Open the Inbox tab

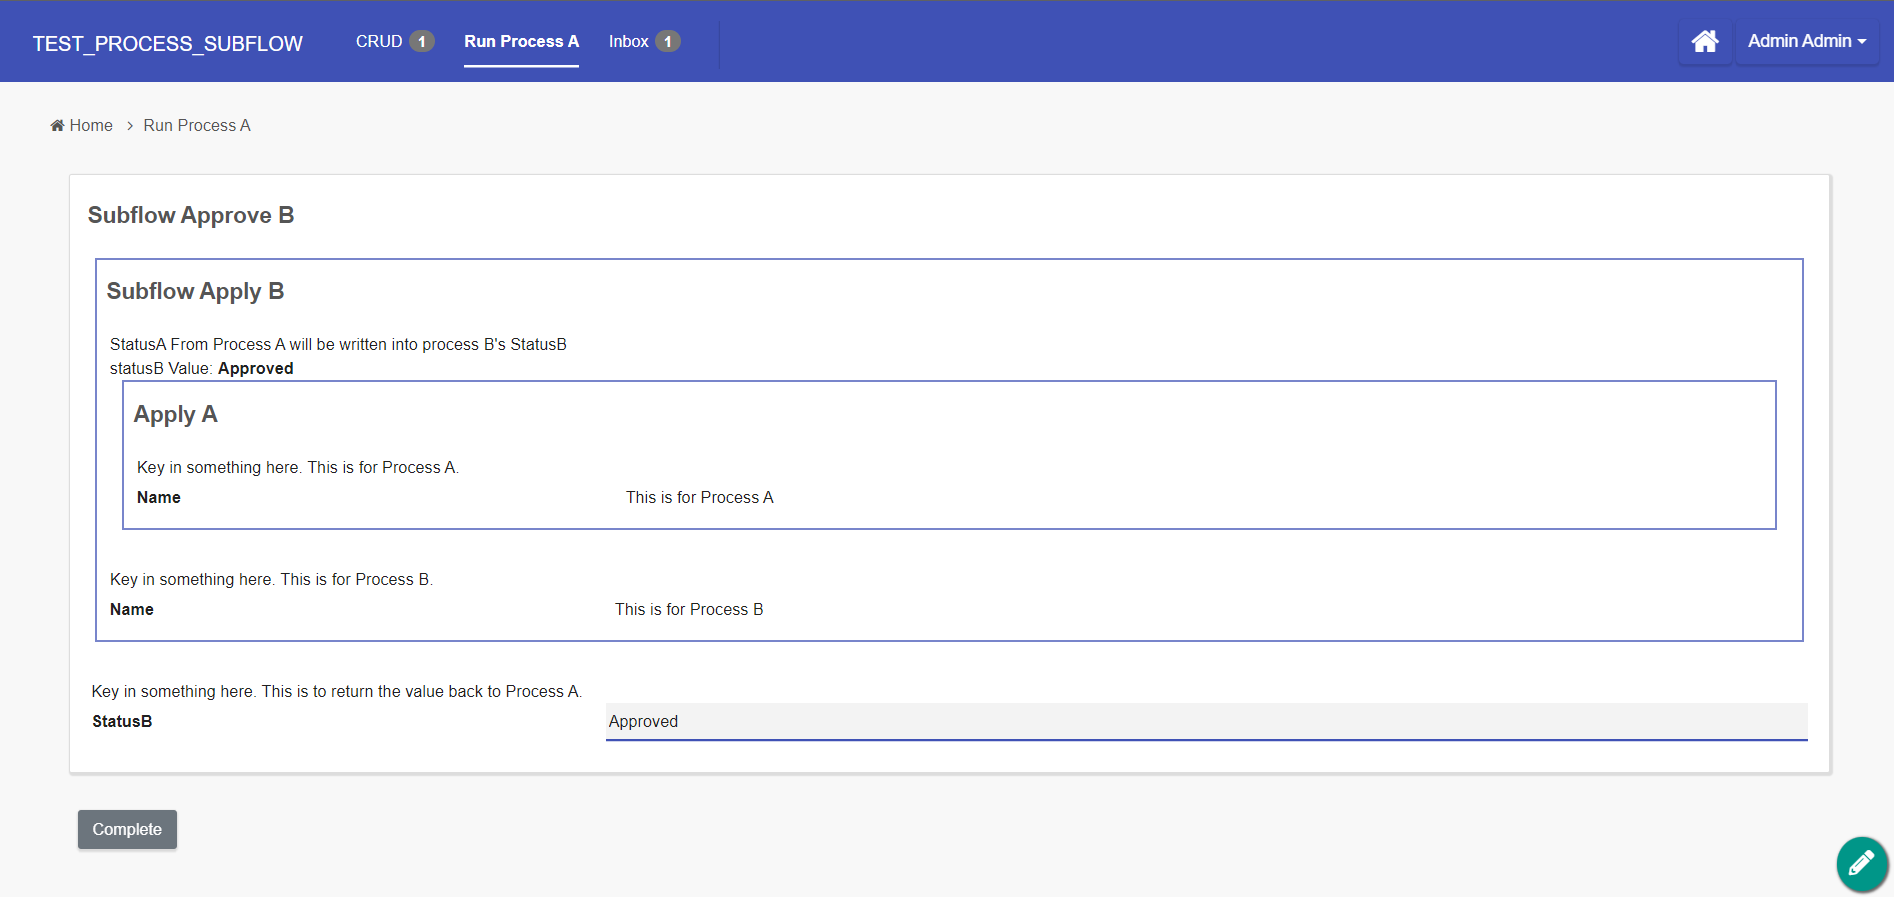tap(628, 41)
